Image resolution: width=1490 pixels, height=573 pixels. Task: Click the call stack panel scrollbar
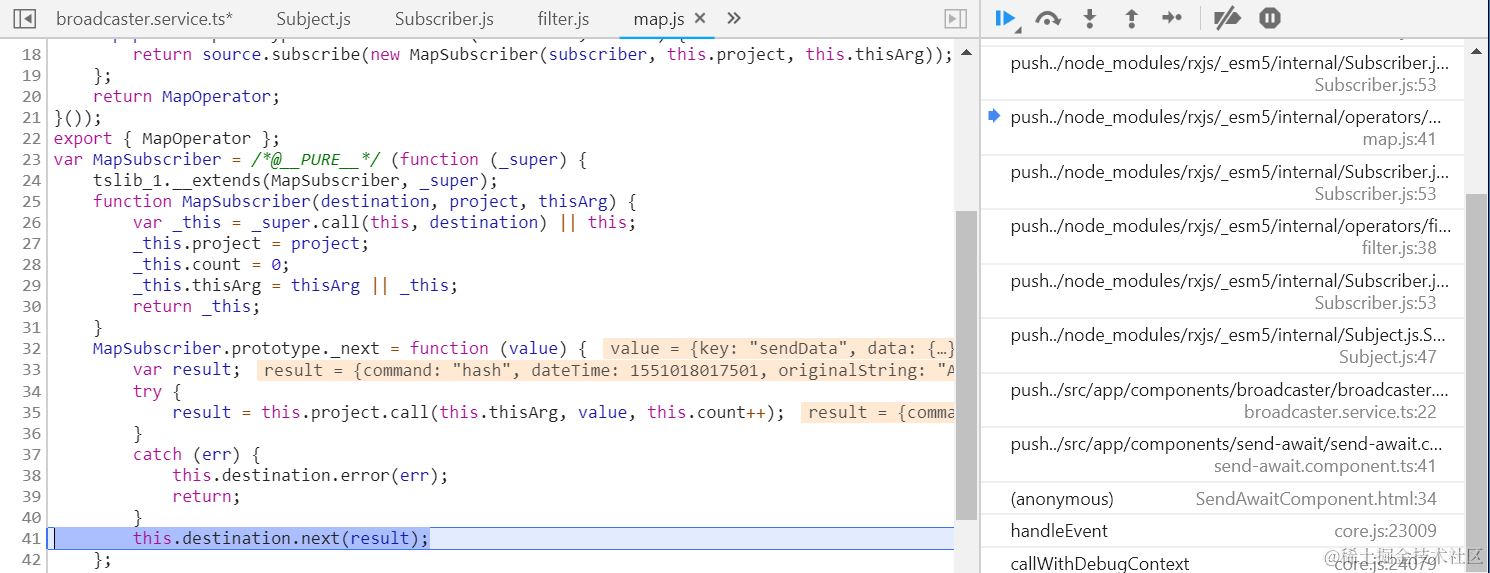point(1476,380)
